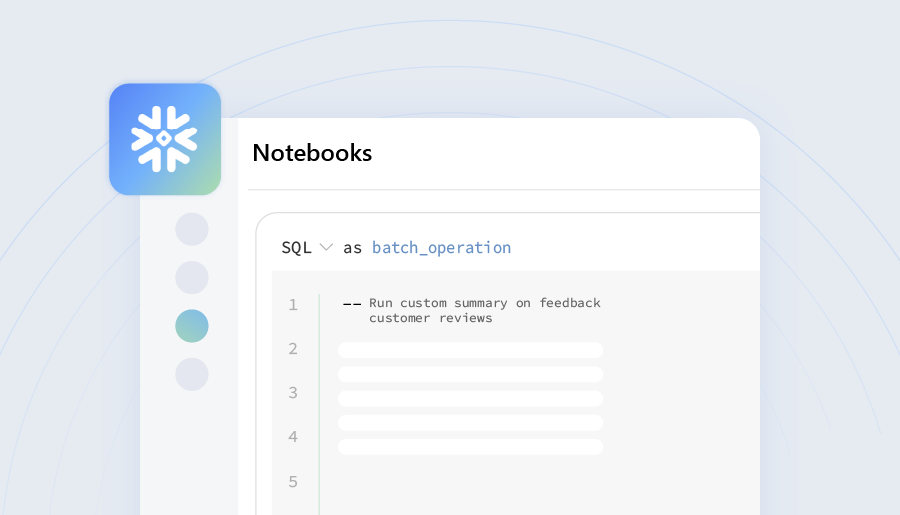Click line number 3 in gutter
Image resolution: width=900 pixels, height=515 pixels.
(293, 393)
